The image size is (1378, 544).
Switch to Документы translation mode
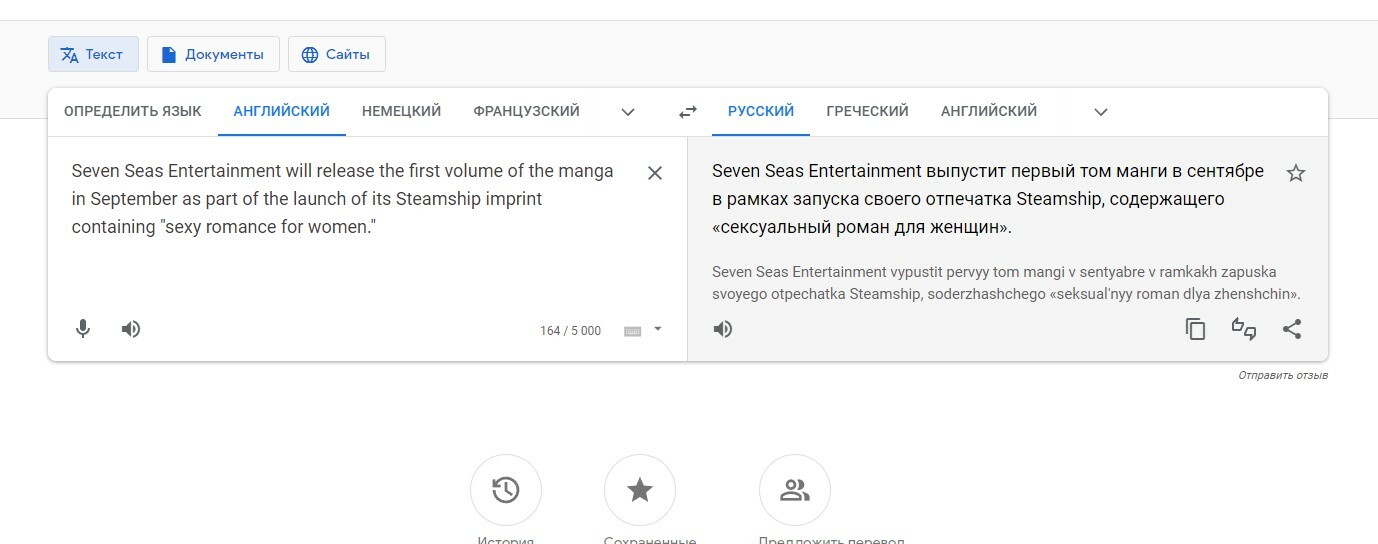(213, 54)
